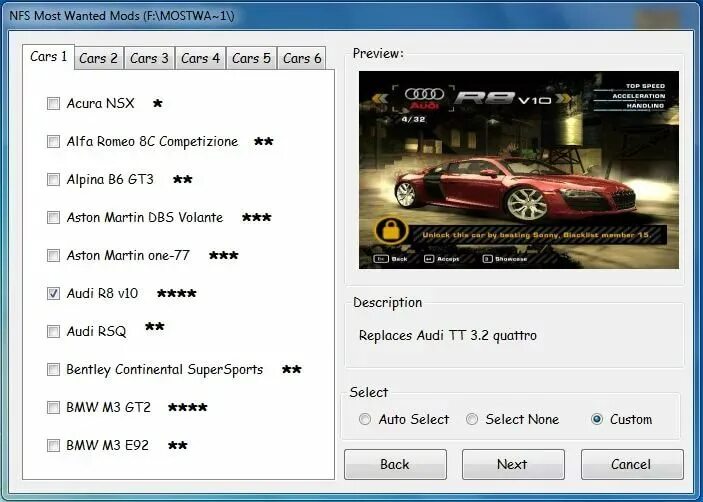Viewport: 703px width, 502px height.
Task: Proceed with the Next button
Action: (x=513, y=464)
